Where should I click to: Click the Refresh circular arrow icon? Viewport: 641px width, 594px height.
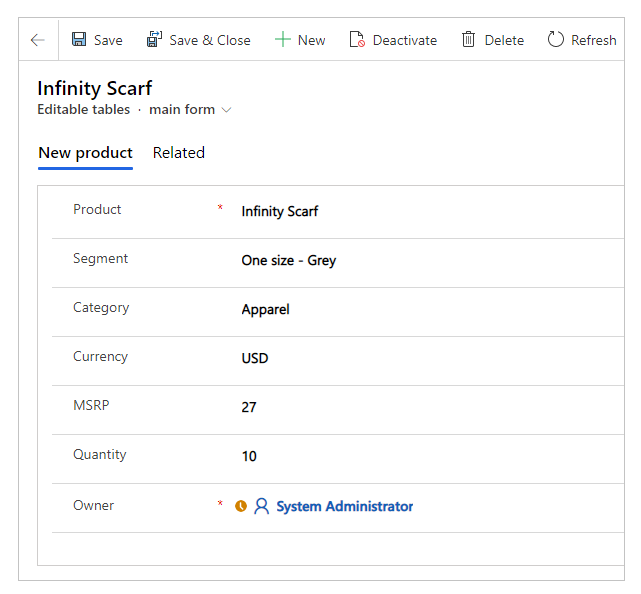[x=555, y=40]
